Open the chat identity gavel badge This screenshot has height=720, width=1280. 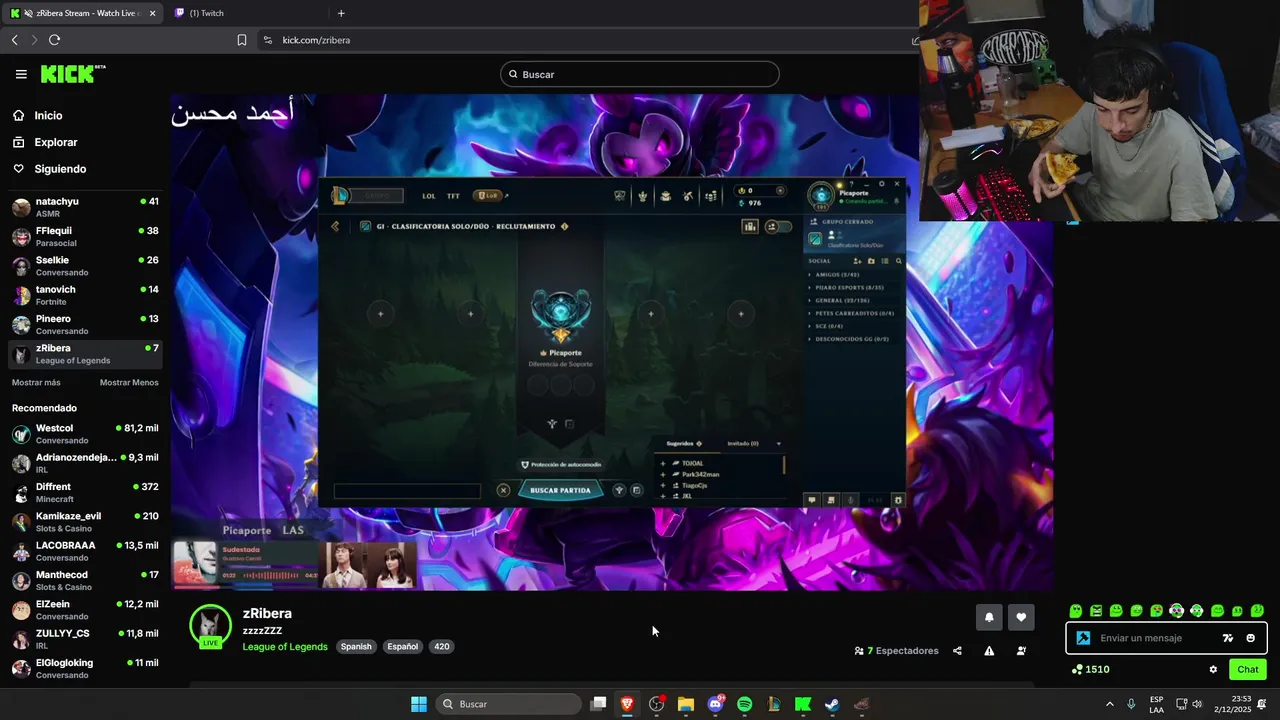tap(1083, 638)
